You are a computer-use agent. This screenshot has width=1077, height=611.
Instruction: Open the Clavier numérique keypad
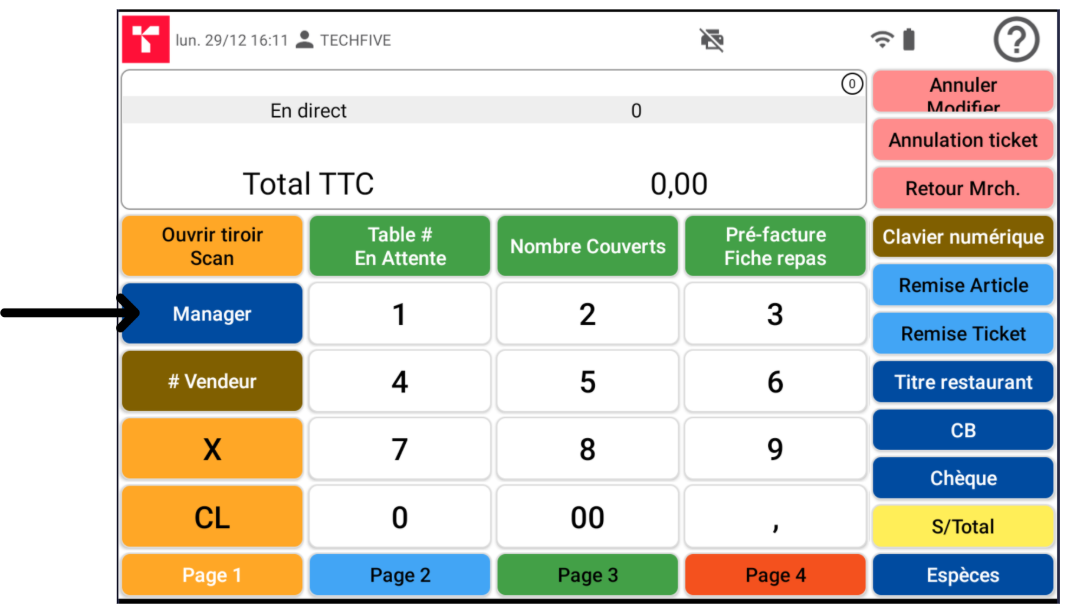[963, 237]
